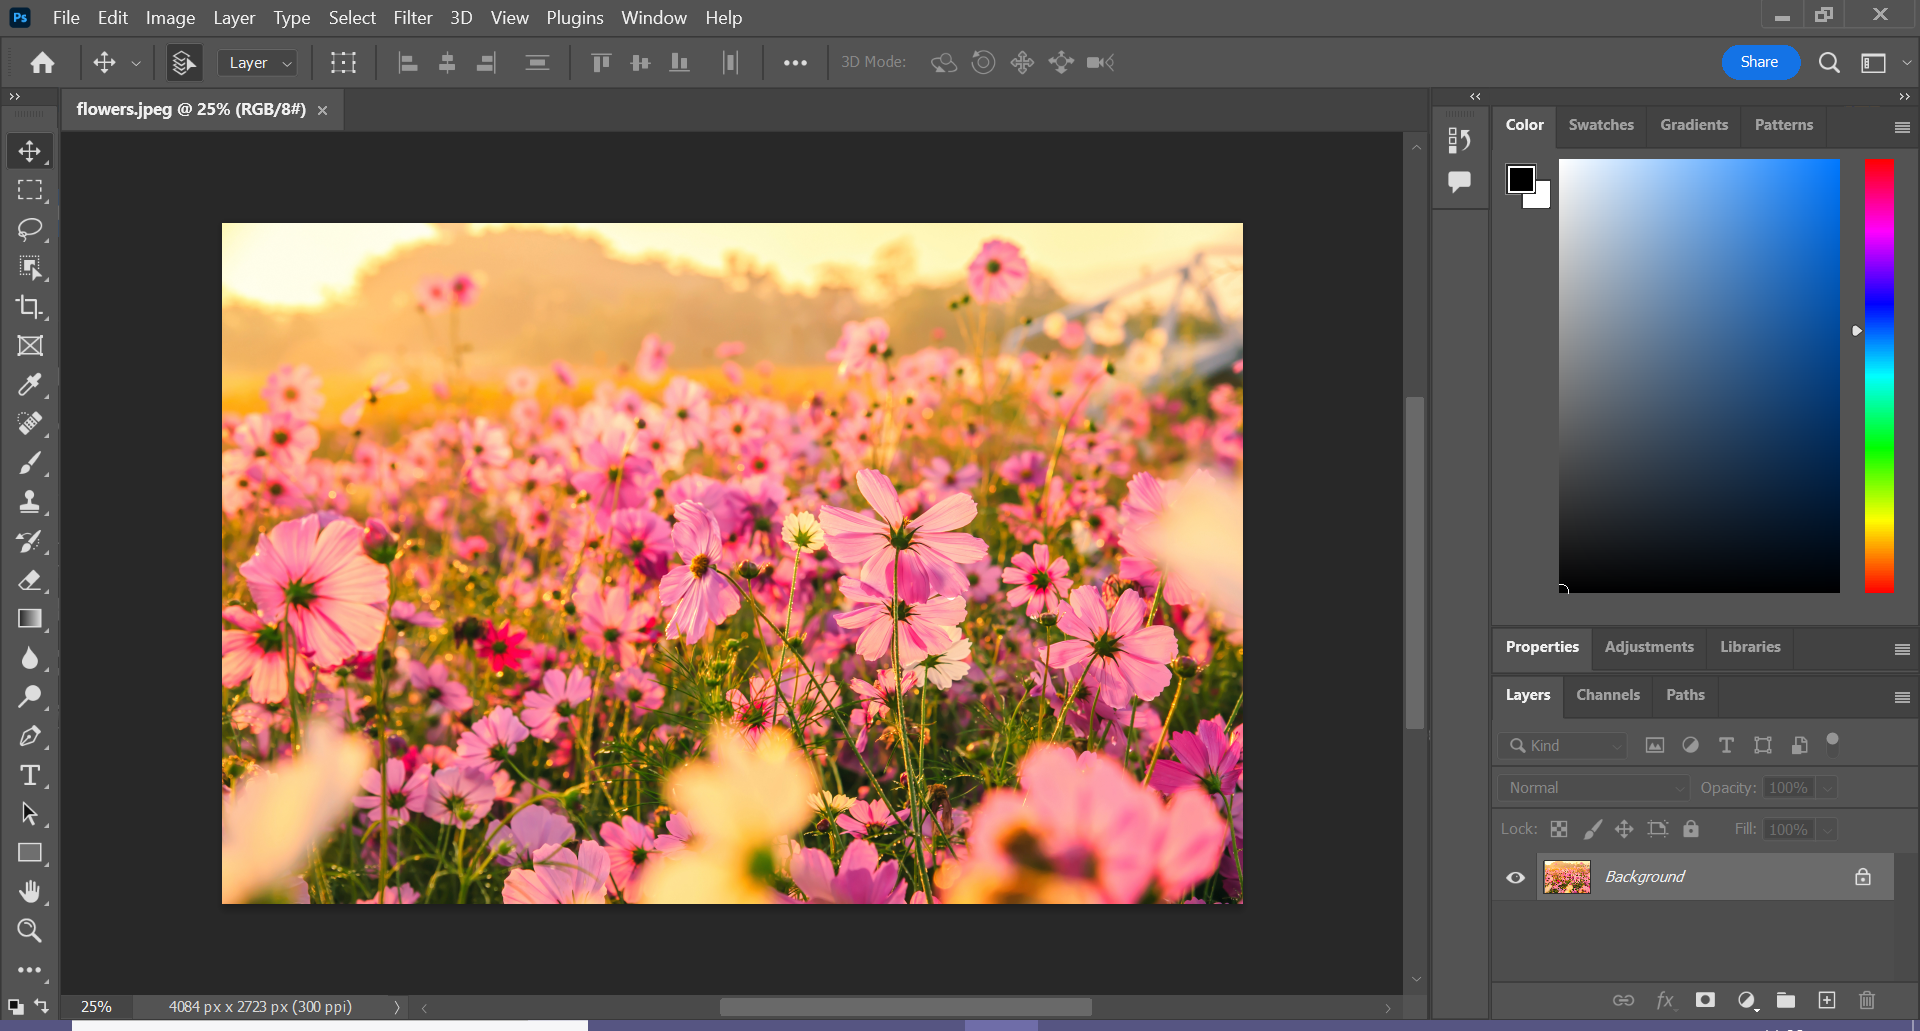
Task: Open the layer filter Kind dropdown
Action: [x=1563, y=746]
